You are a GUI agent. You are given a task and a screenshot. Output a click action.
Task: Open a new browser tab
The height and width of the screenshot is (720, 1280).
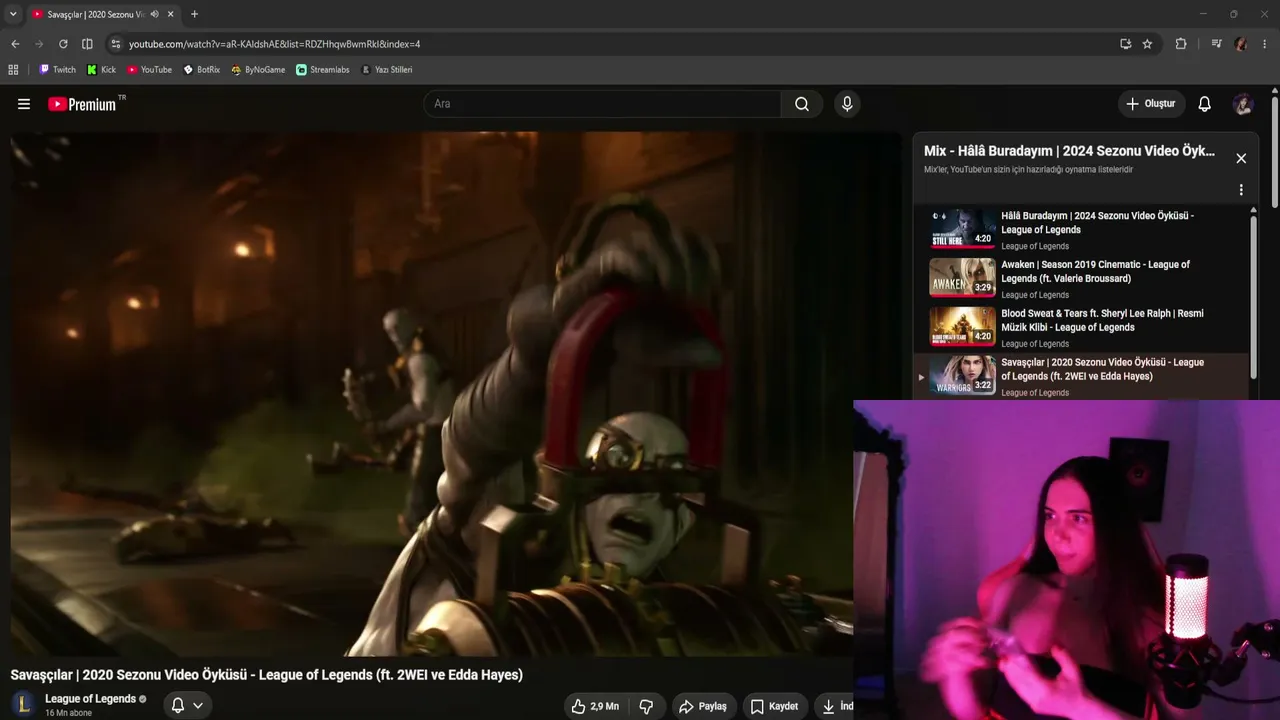click(194, 14)
